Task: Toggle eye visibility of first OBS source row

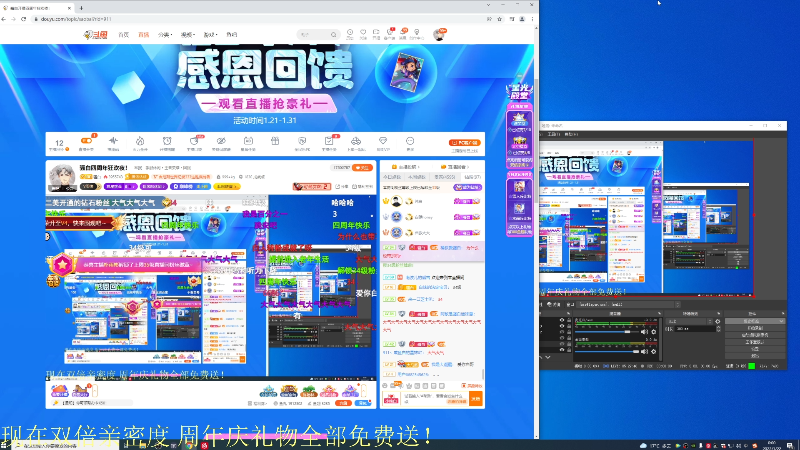Action: click(x=562, y=320)
